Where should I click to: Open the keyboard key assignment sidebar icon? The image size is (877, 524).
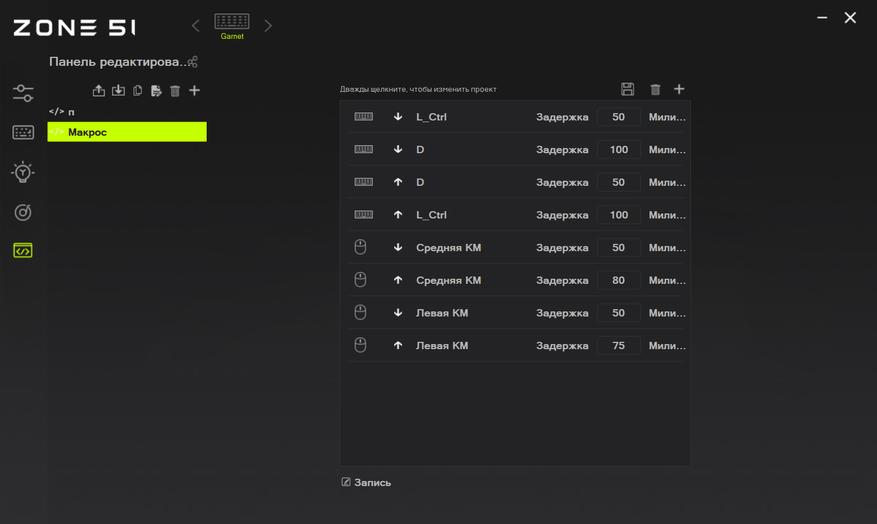(23, 133)
